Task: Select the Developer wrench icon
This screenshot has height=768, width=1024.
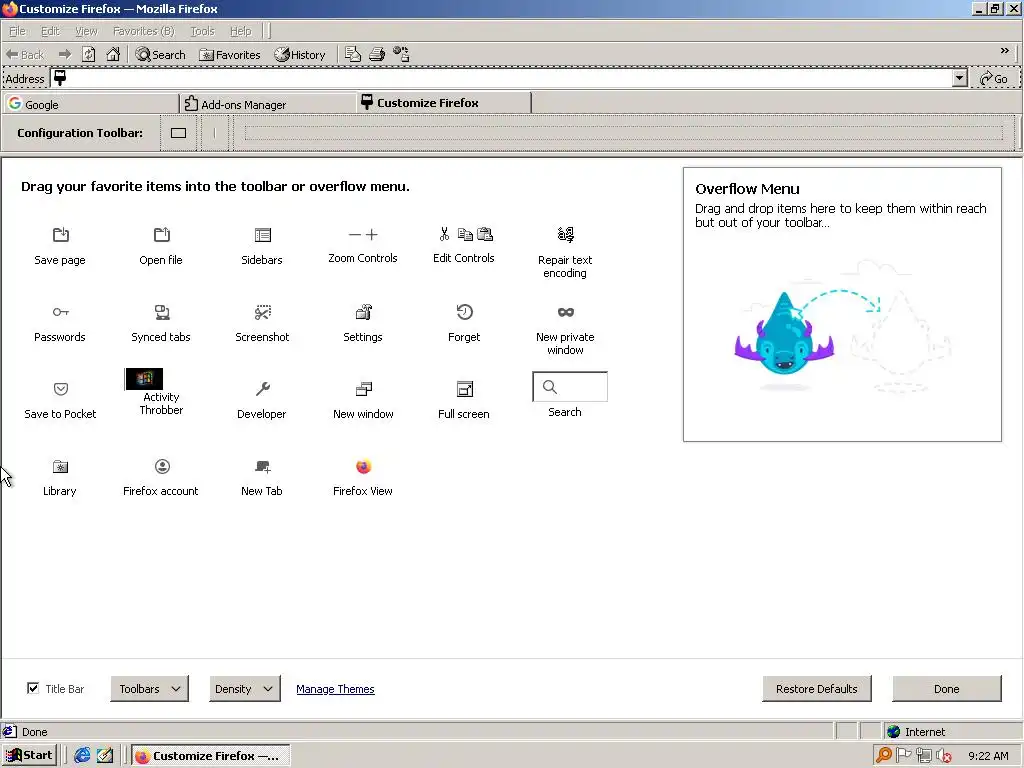Action: tap(263, 389)
